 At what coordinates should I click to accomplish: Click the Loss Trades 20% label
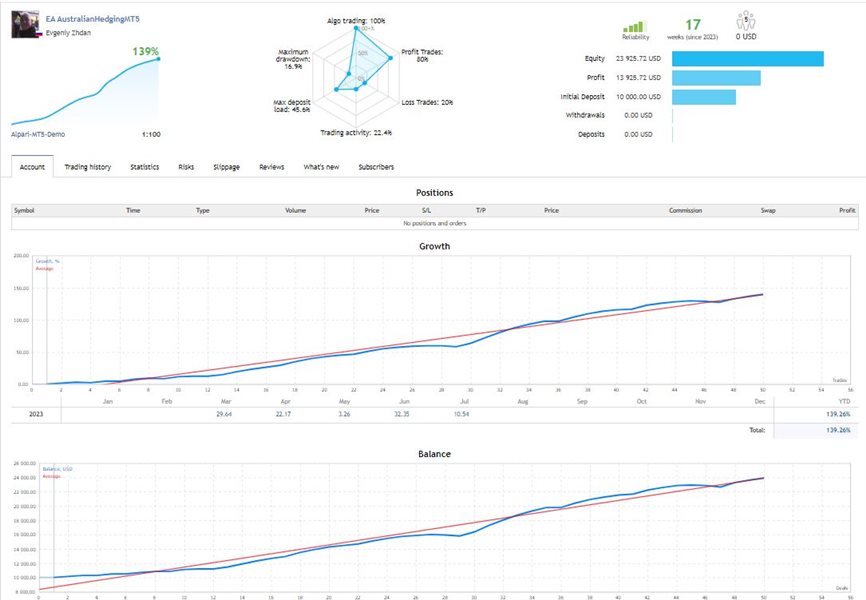[x=427, y=102]
